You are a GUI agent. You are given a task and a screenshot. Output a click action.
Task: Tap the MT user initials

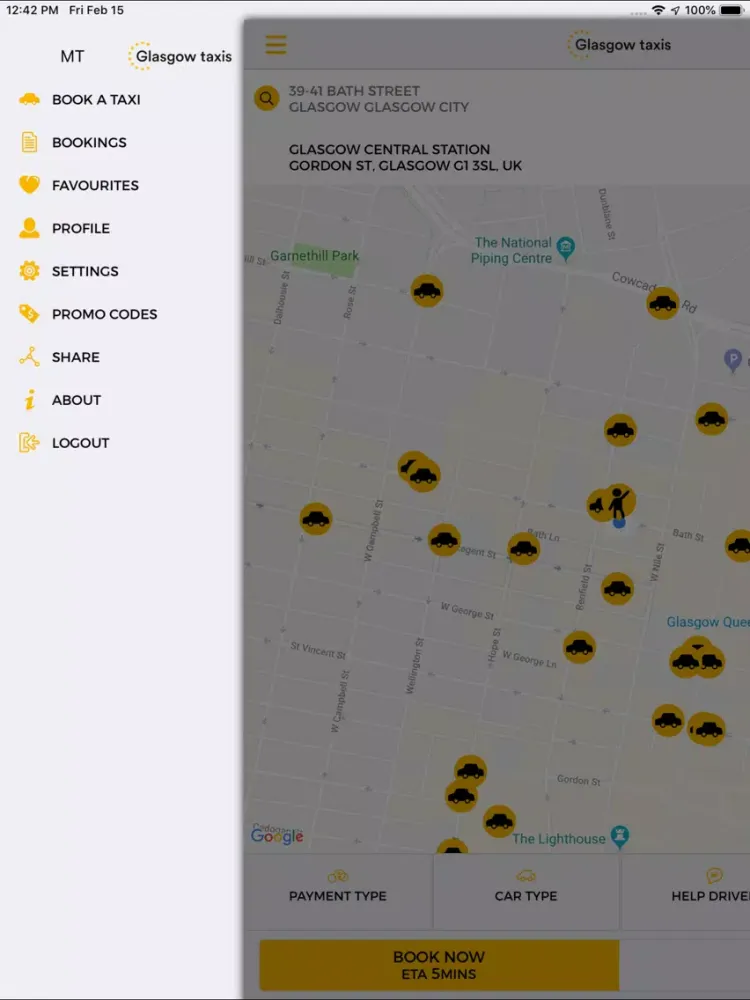tap(72, 56)
